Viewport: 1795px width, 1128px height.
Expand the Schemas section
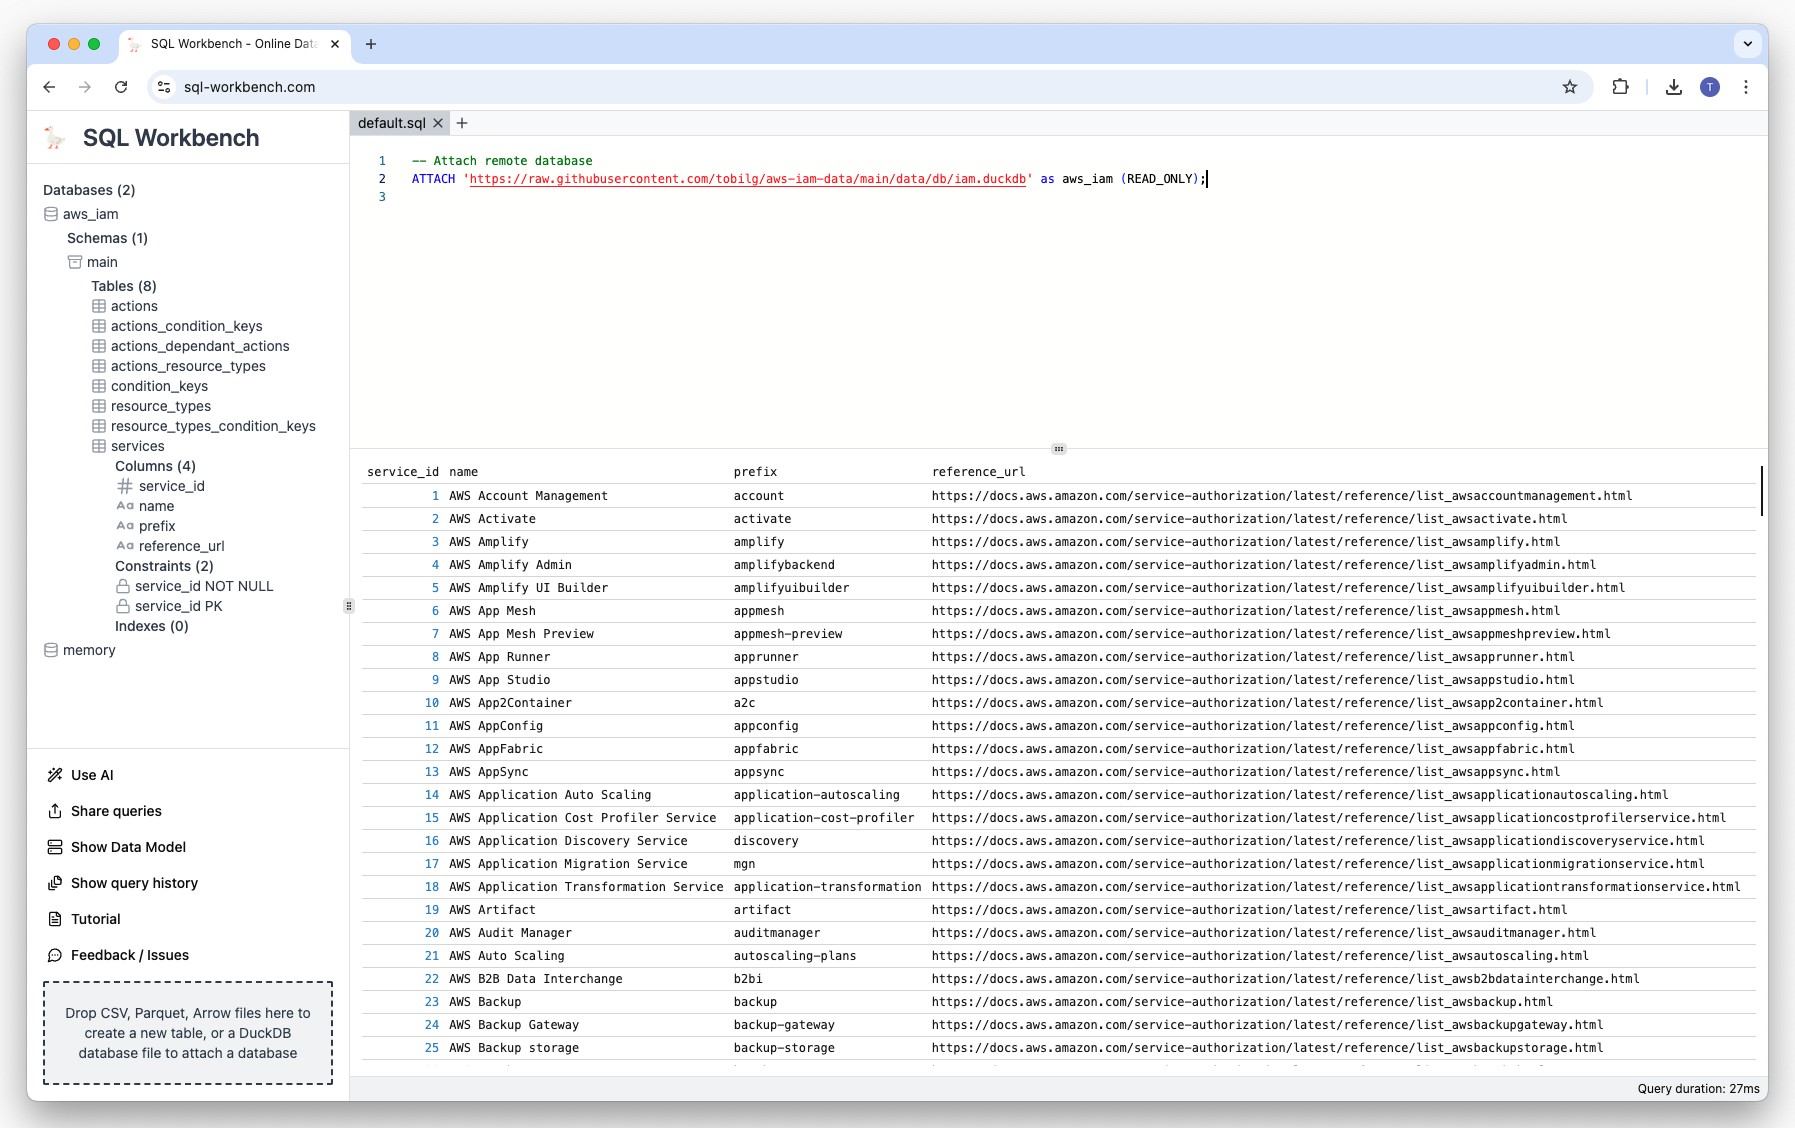coord(107,238)
